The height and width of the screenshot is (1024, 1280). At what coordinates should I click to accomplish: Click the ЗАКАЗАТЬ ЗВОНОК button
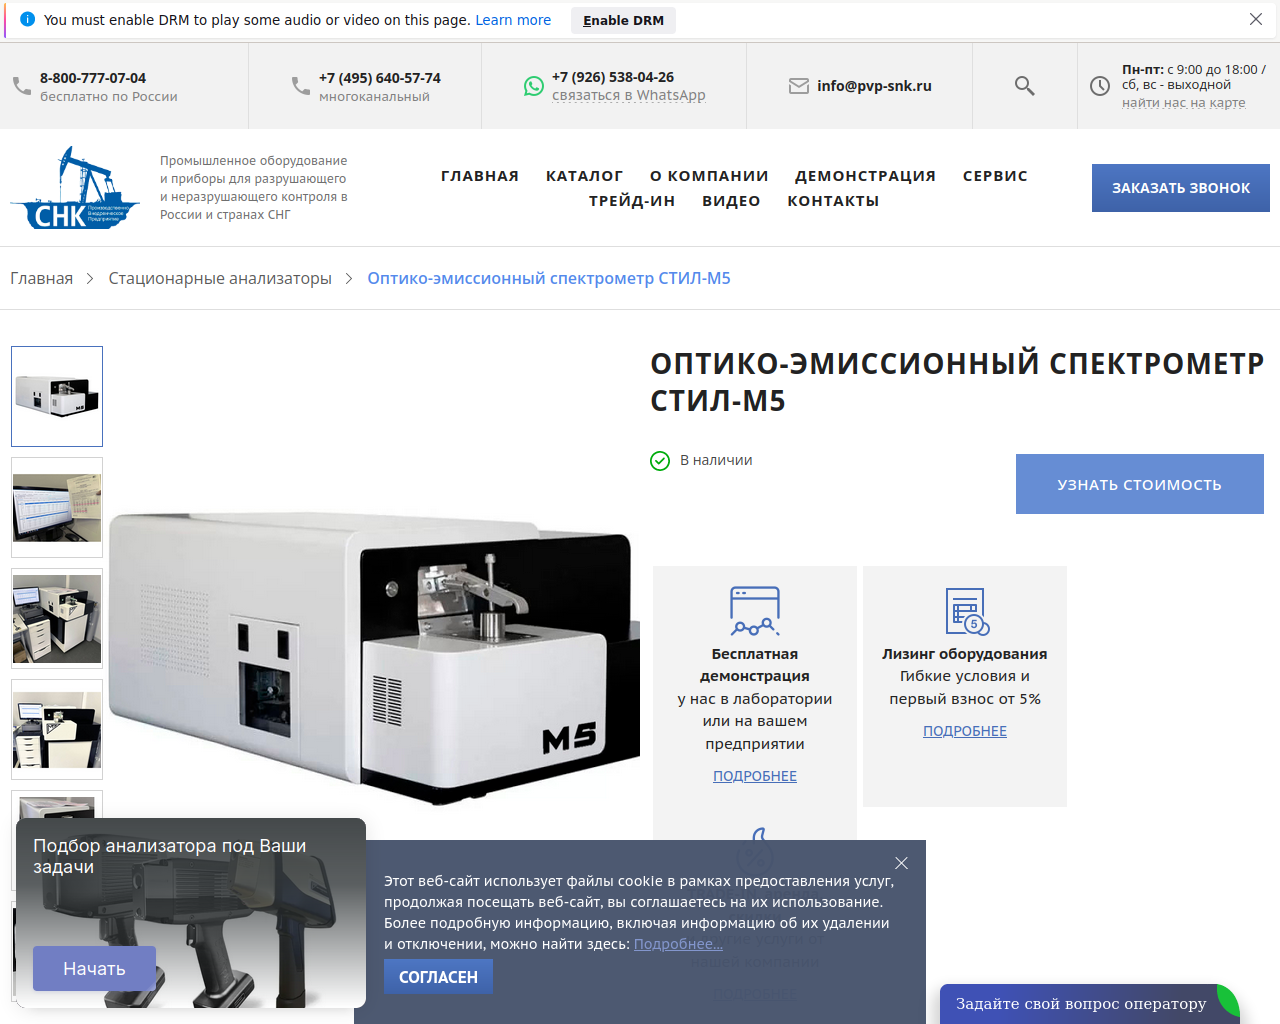(1181, 188)
